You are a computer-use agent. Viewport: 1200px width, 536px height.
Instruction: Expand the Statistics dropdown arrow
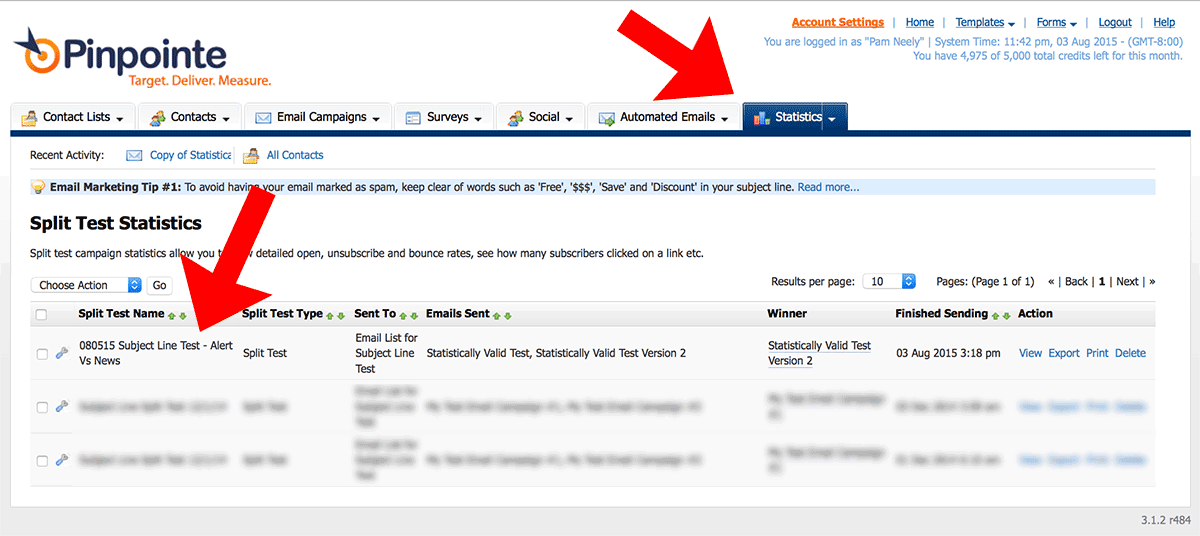(x=832, y=119)
